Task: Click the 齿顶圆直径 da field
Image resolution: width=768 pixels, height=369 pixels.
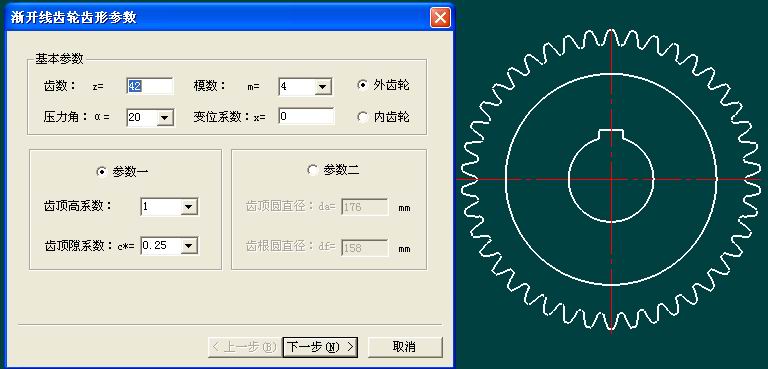Action: click(364, 207)
